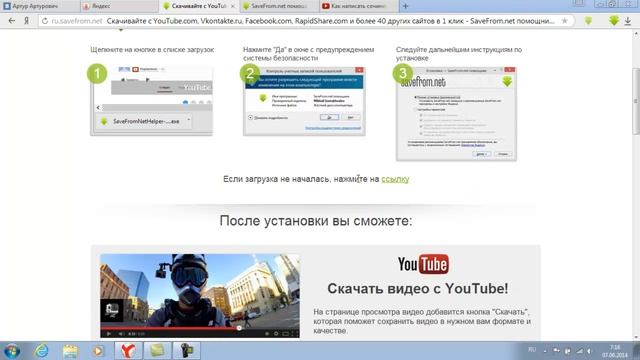Open step 3 installer instructions screenshot
The width and height of the screenshot is (640, 360).
coord(456,114)
